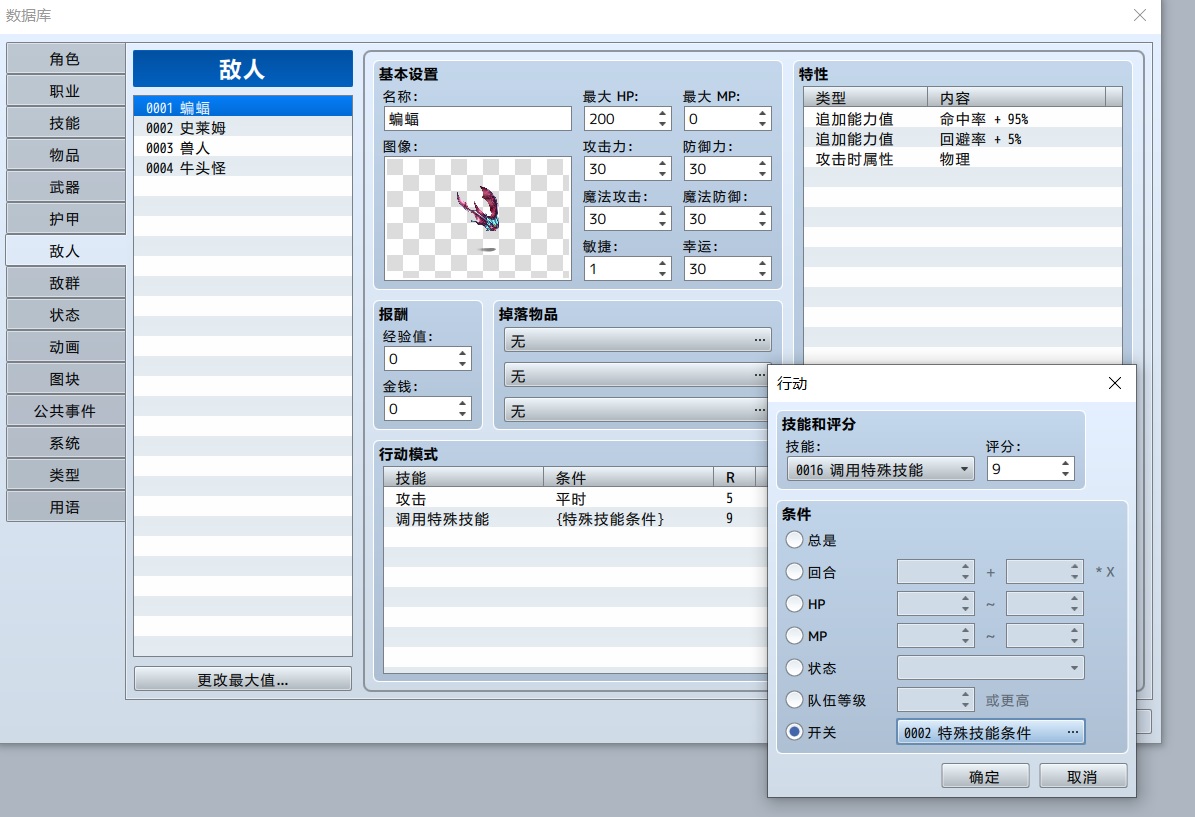Select the 攻击 row in 行动模式

click(575, 498)
